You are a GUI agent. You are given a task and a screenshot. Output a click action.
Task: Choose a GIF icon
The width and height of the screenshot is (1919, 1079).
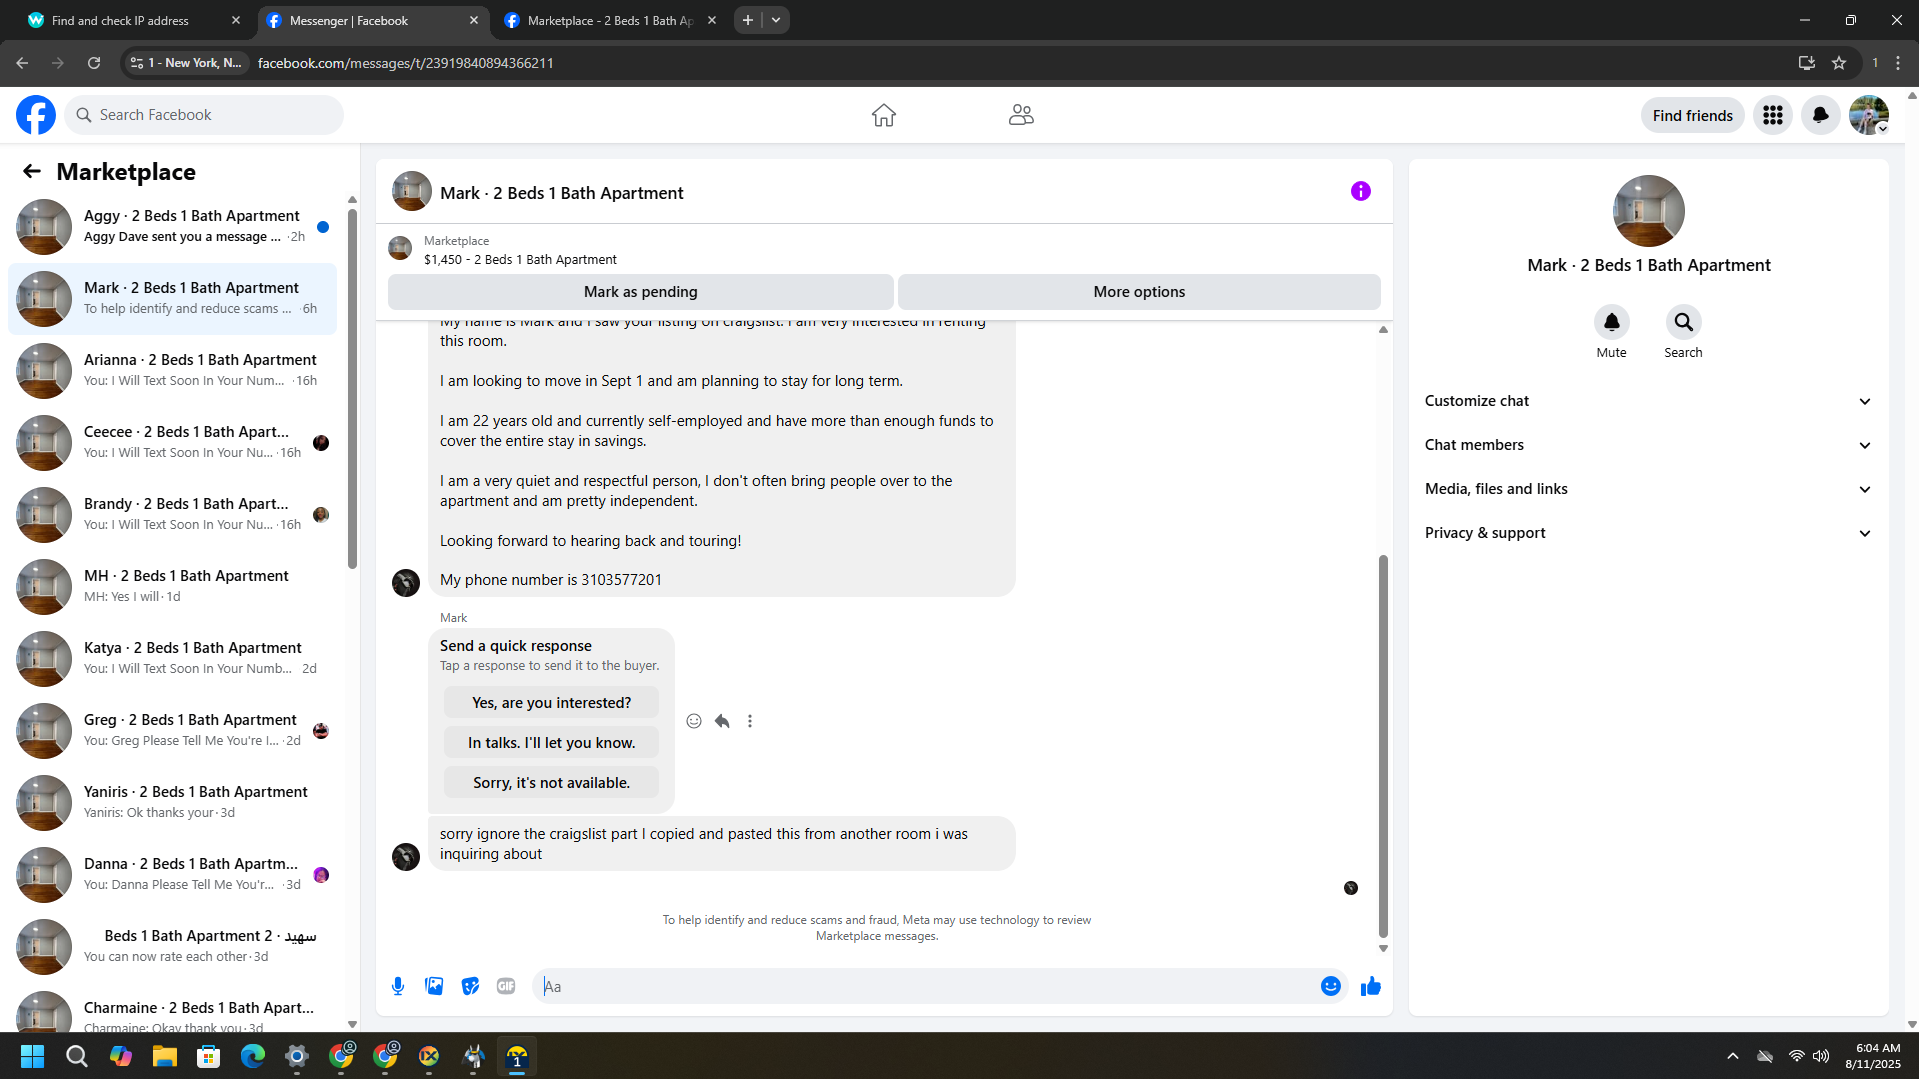click(506, 986)
